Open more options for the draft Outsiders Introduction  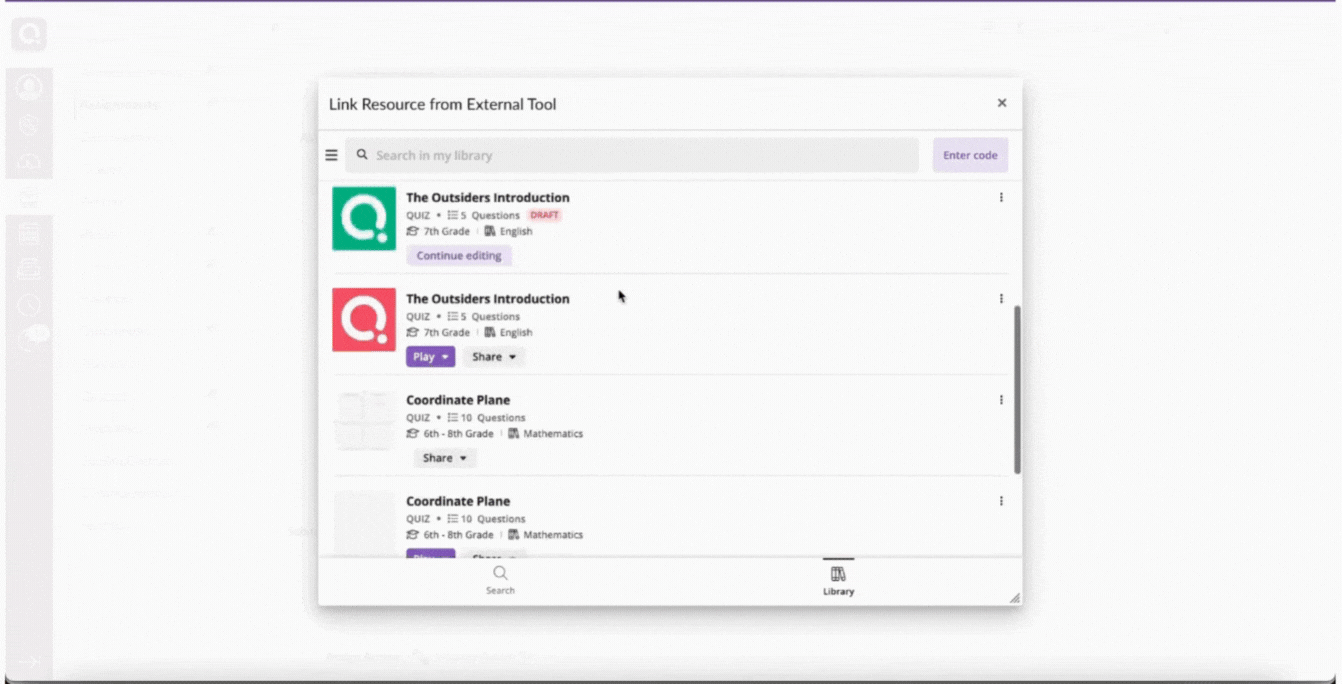coord(1001,198)
